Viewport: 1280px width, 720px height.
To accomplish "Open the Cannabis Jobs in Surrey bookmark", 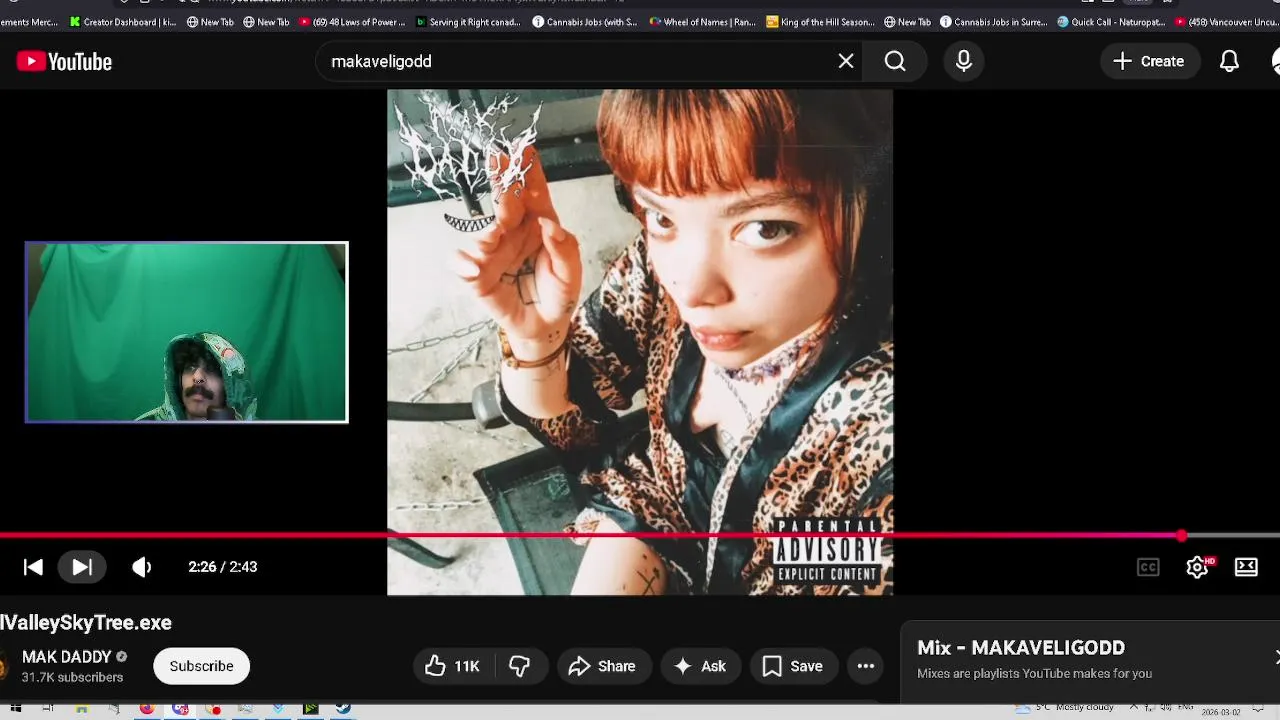I will point(993,22).
